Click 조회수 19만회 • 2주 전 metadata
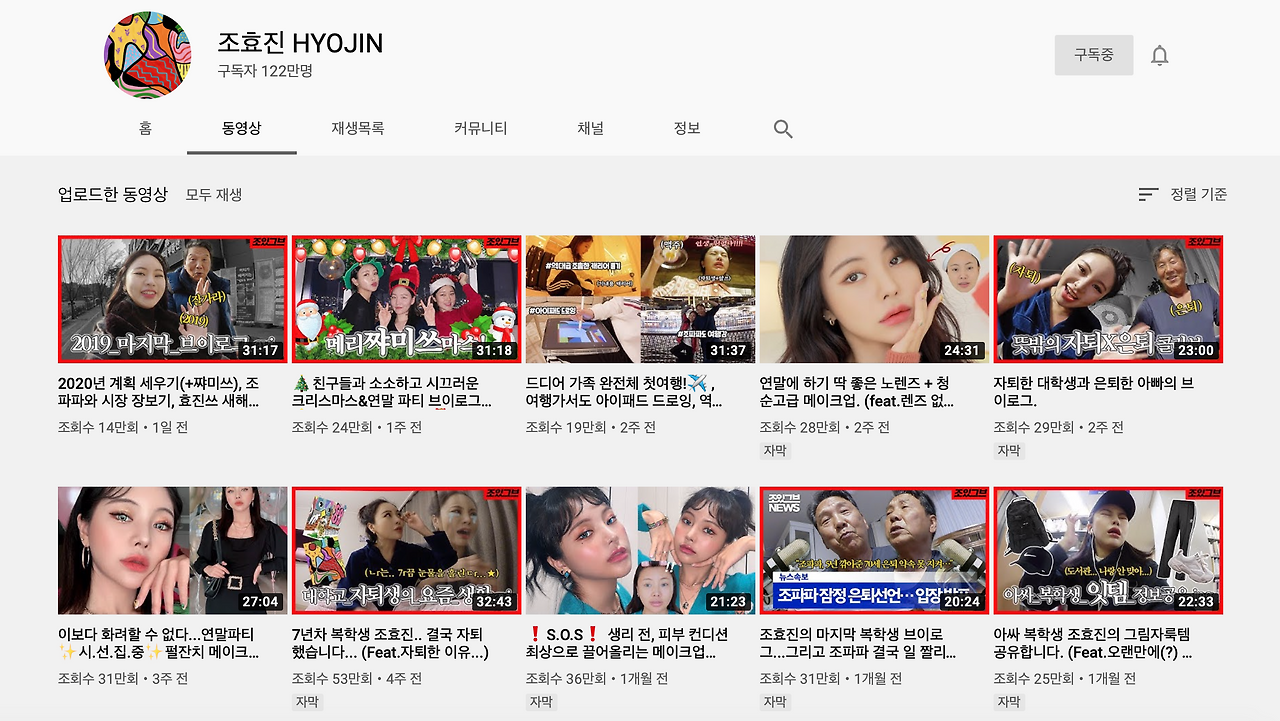 591,427
